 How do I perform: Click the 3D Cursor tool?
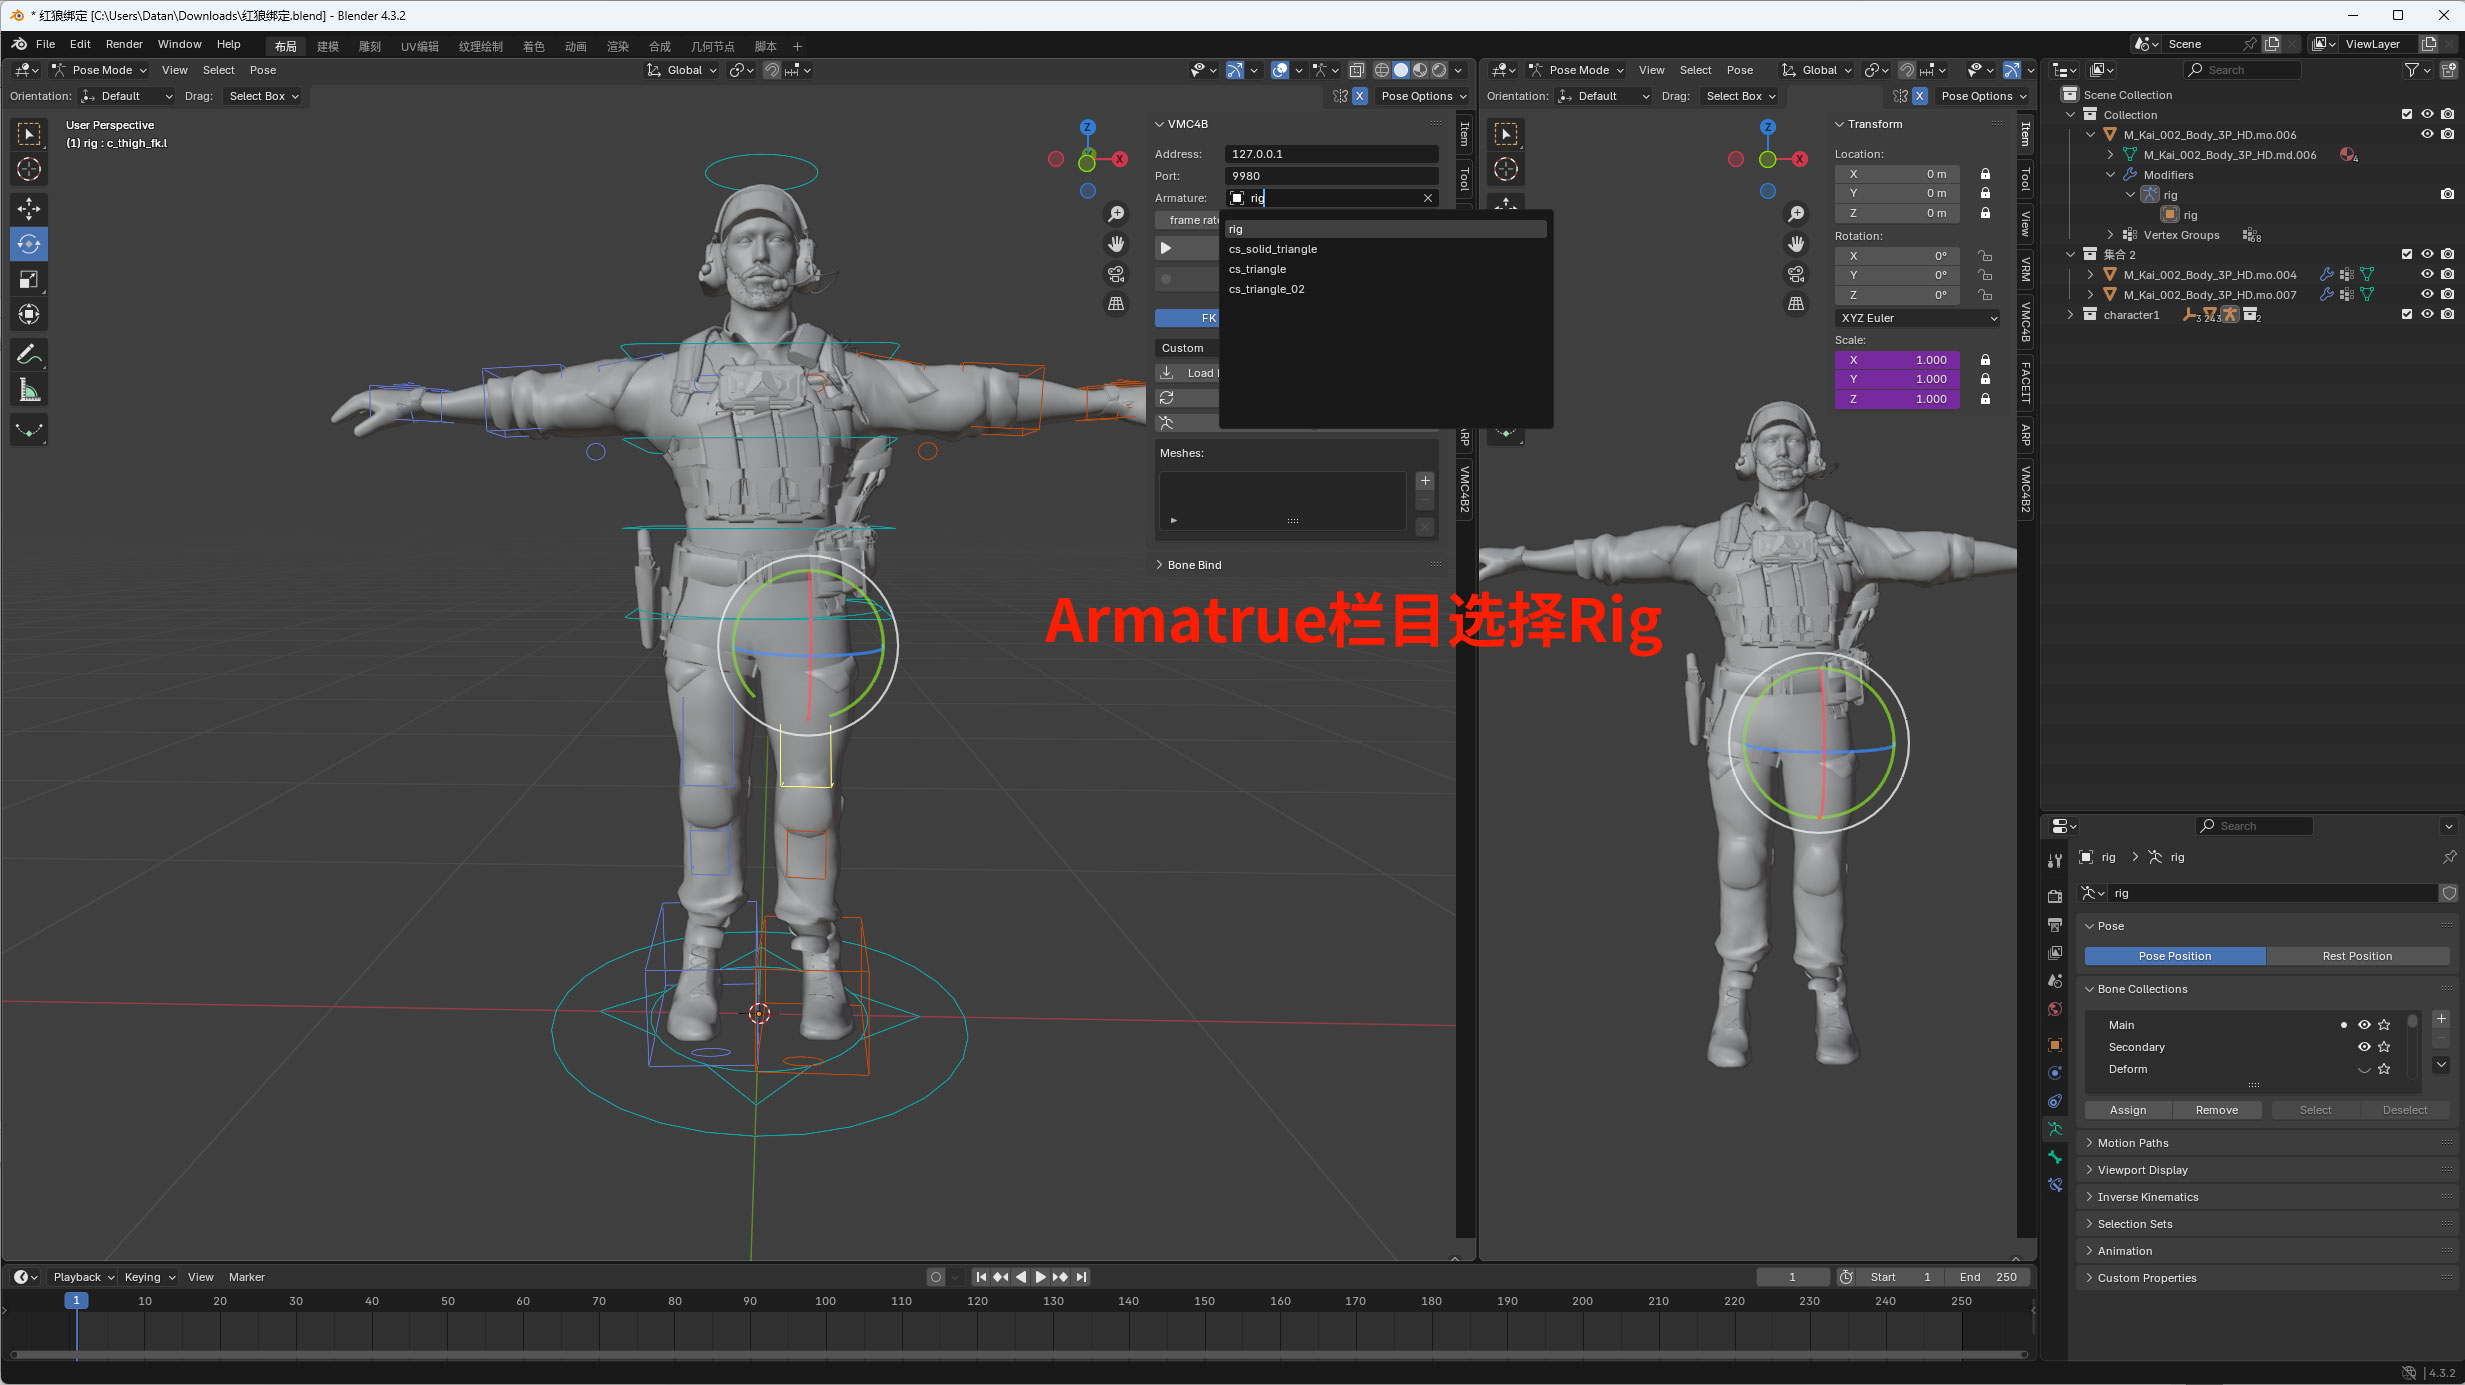pyautogui.click(x=29, y=170)
